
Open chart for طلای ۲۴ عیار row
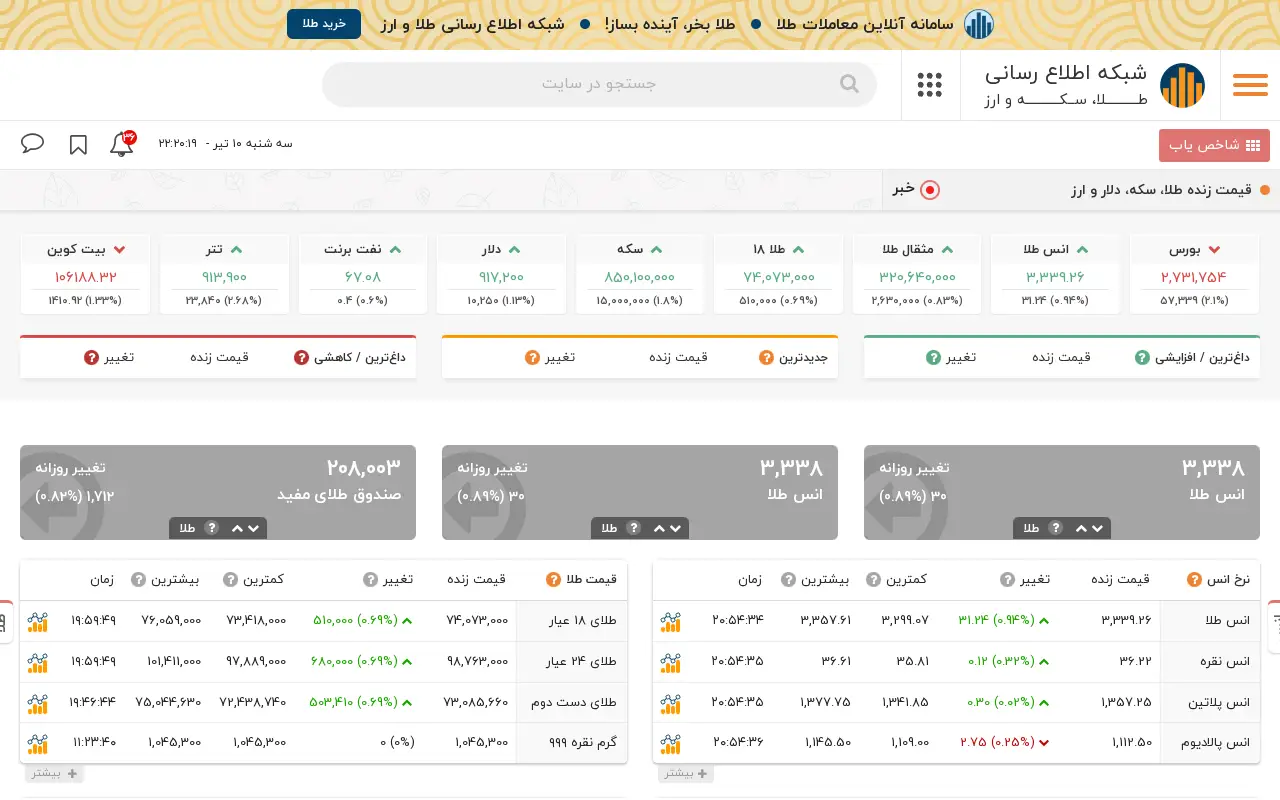37,662
